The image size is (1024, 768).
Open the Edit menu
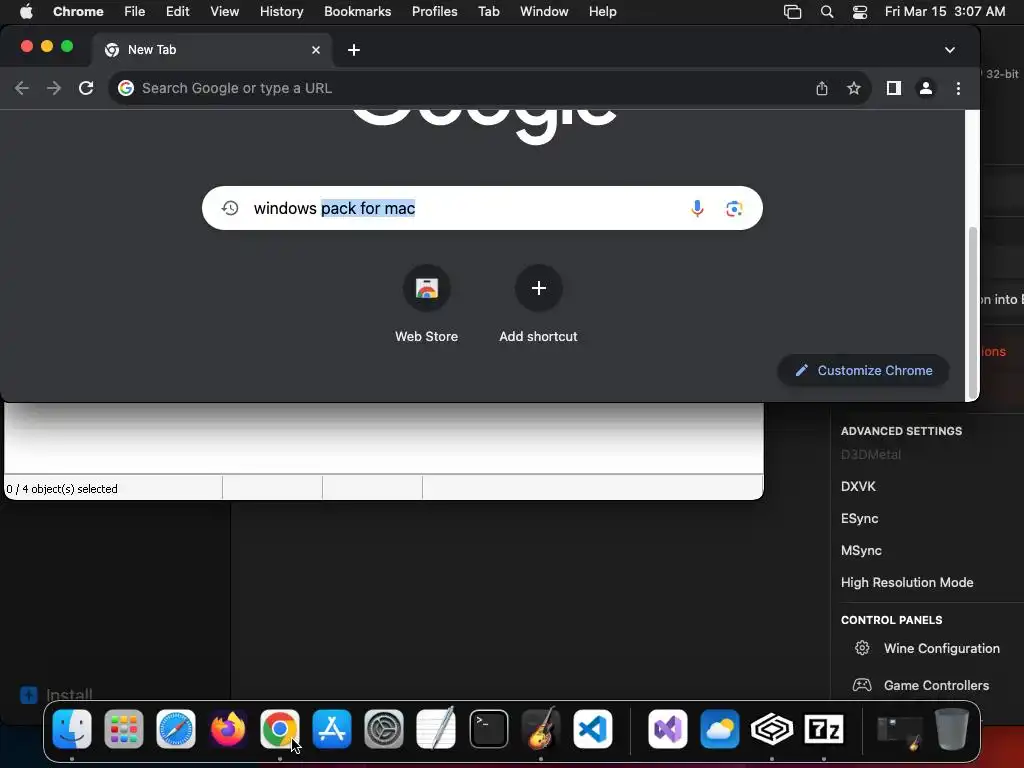178,12
